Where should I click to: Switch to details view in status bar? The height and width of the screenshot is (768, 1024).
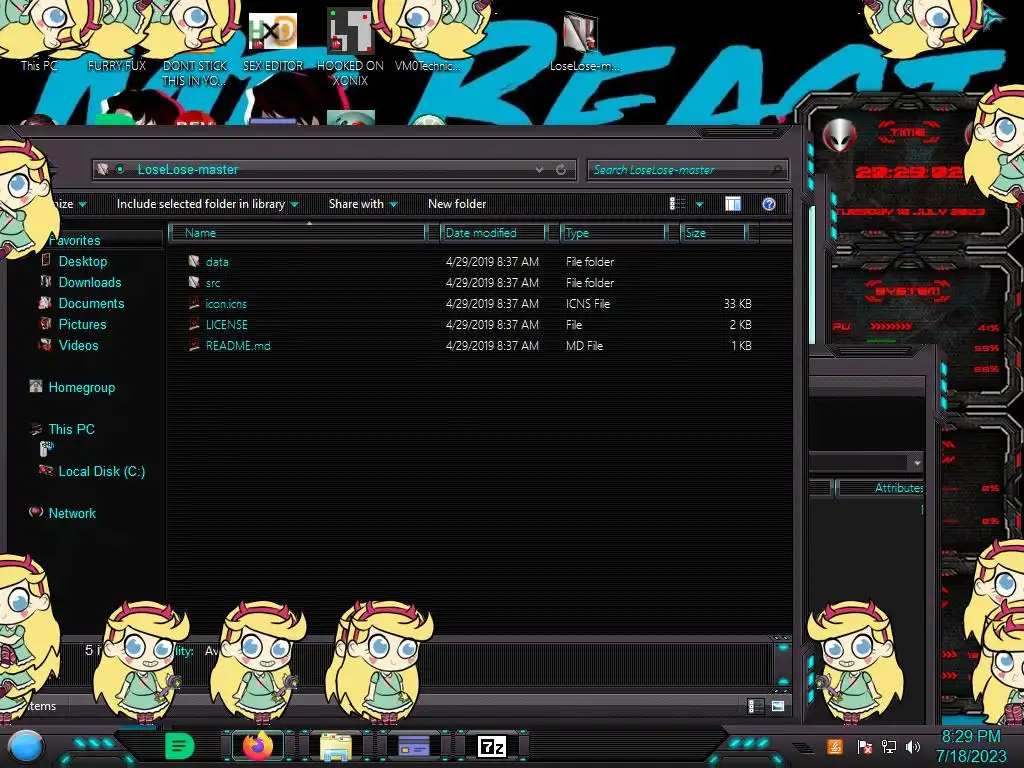756,706
